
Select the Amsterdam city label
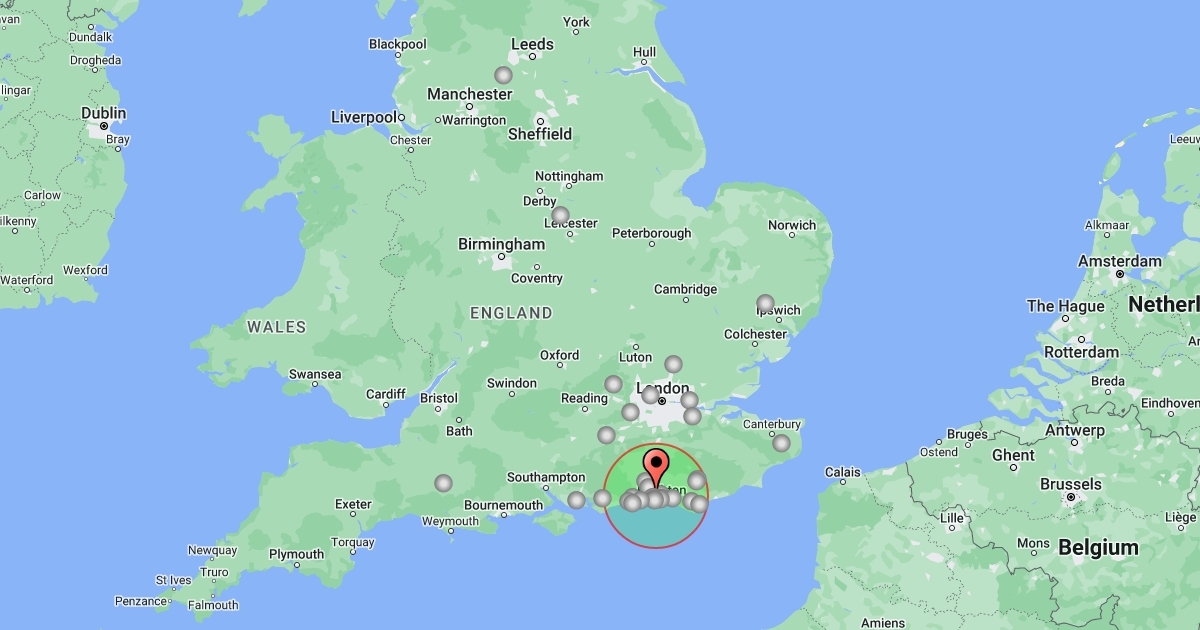coord(1119,261)
